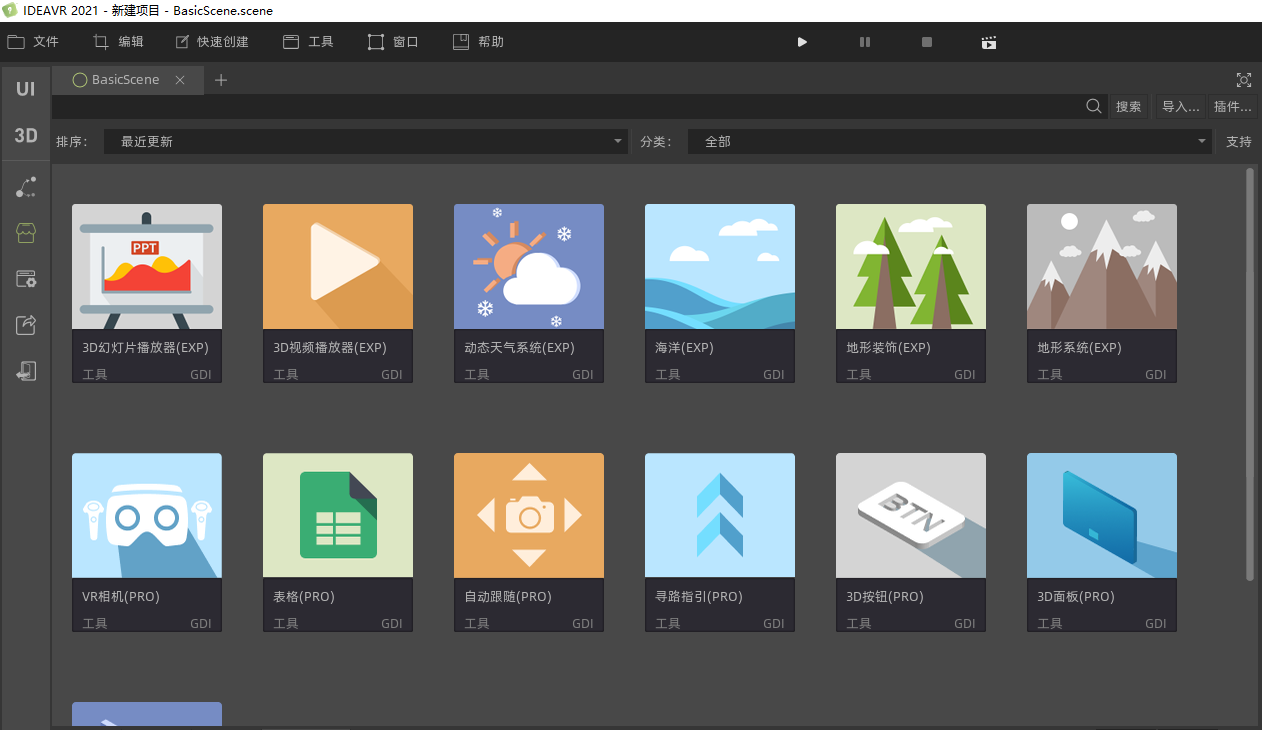Select the 表格 spreadsheet thumbnail
Image resolution: width=1262 pixels, height=730 pixels.
[x=338, y=515]
